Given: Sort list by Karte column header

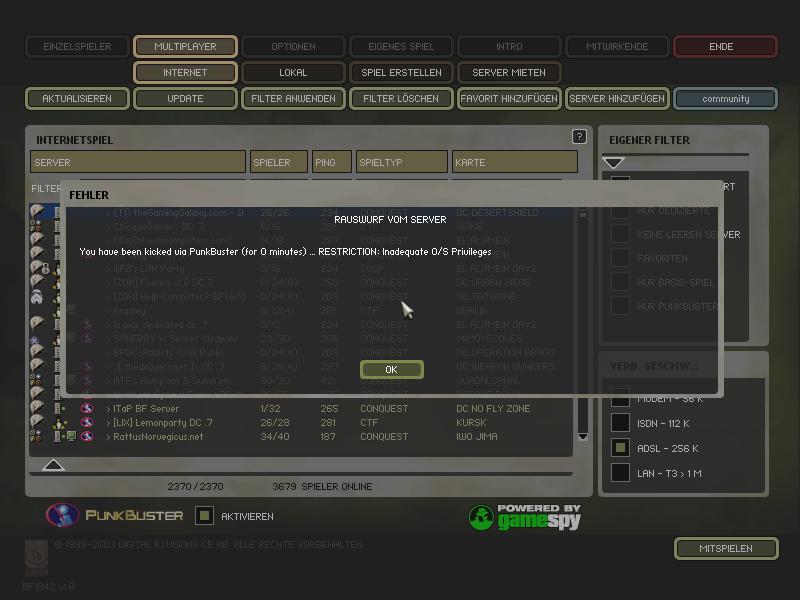Looking at the screenshot, I should (x=515, y=162).
